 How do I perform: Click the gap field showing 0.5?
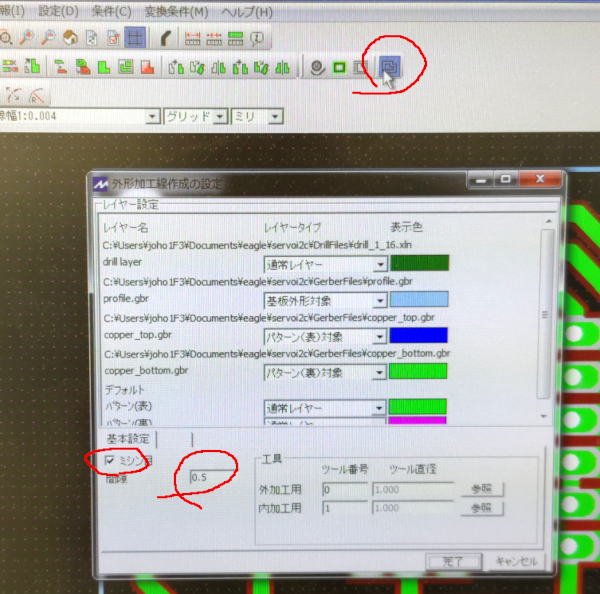[212, 477]
